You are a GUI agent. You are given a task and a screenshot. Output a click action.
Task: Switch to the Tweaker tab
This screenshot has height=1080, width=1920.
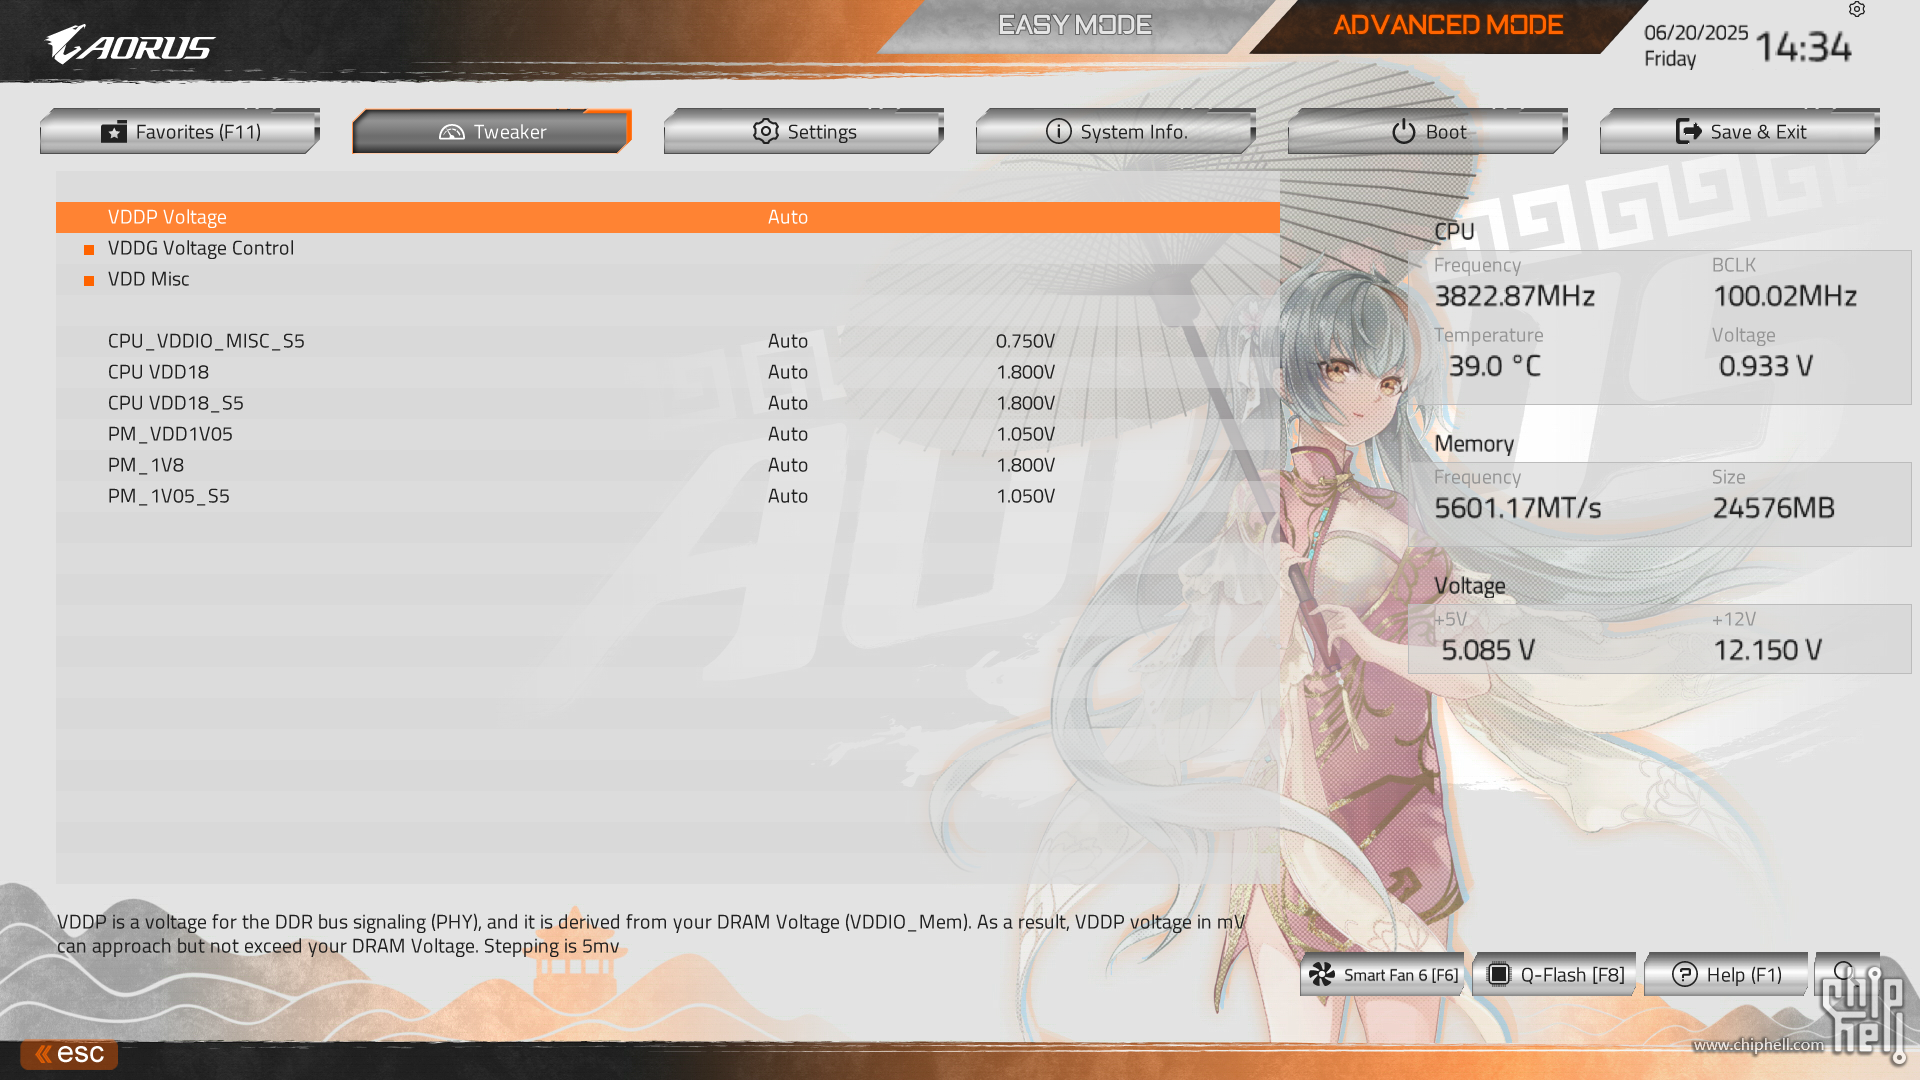point(492,131)
